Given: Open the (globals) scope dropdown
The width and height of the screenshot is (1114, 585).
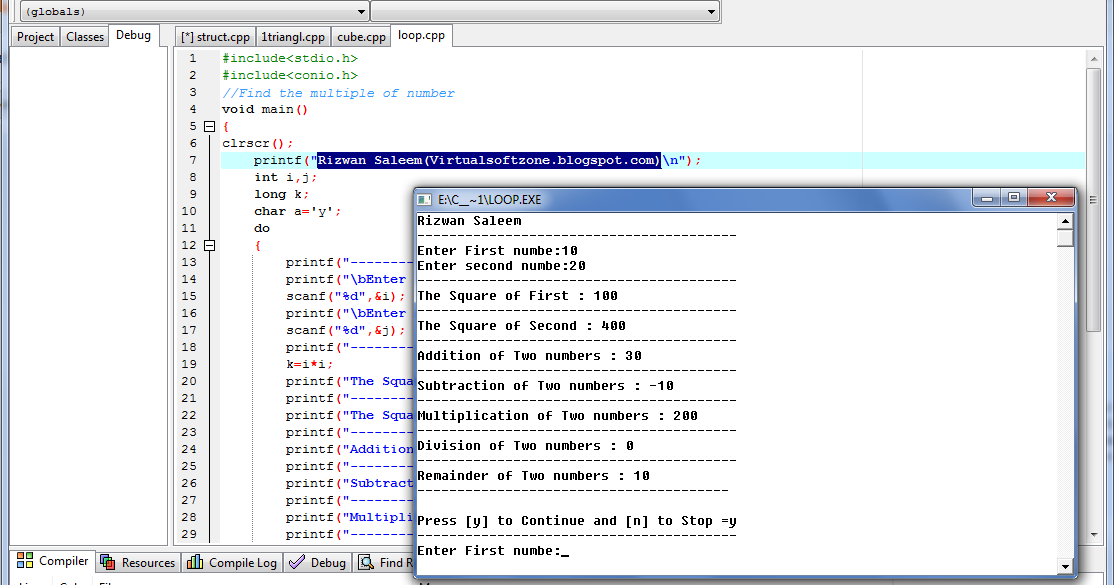Looking at the screenshot, I should (x=194, y=11).
